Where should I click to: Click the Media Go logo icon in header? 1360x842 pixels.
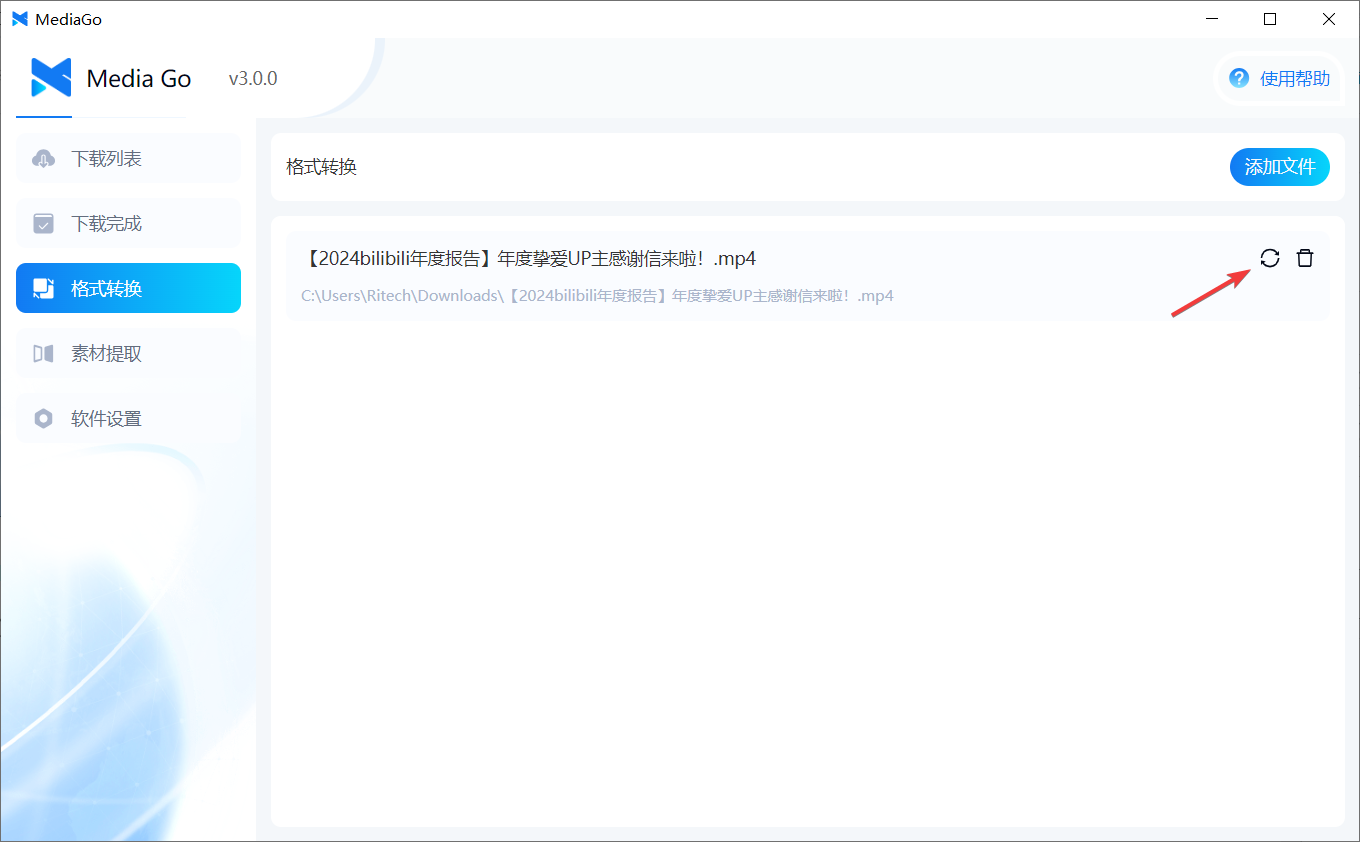[51, 78]
